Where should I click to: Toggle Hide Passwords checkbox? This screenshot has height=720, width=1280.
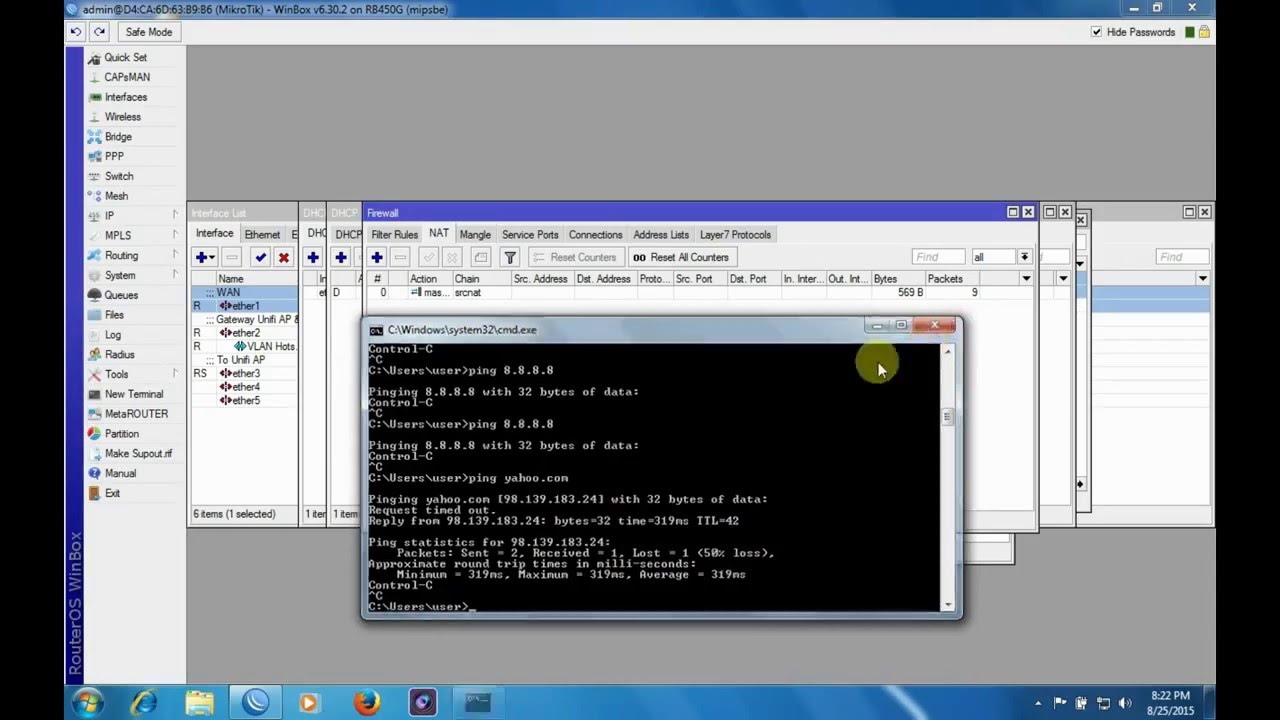click(x=1096, y=32)
